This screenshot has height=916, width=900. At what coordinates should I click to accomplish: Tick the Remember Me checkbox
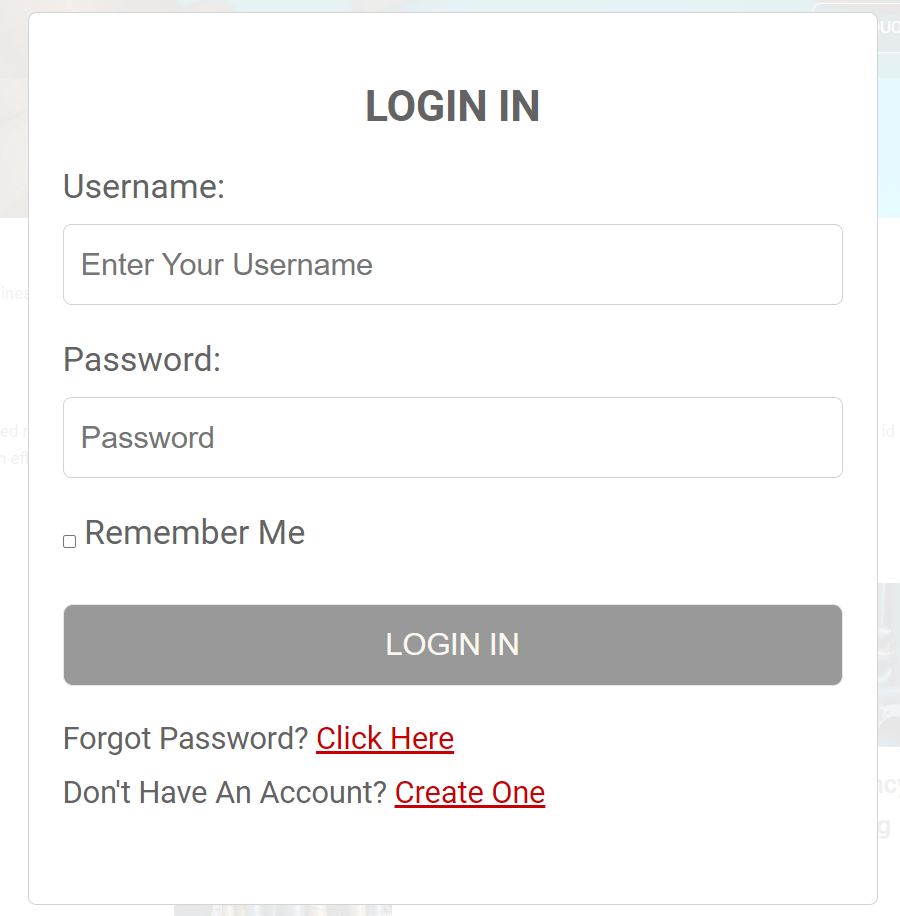coord(70,542)
